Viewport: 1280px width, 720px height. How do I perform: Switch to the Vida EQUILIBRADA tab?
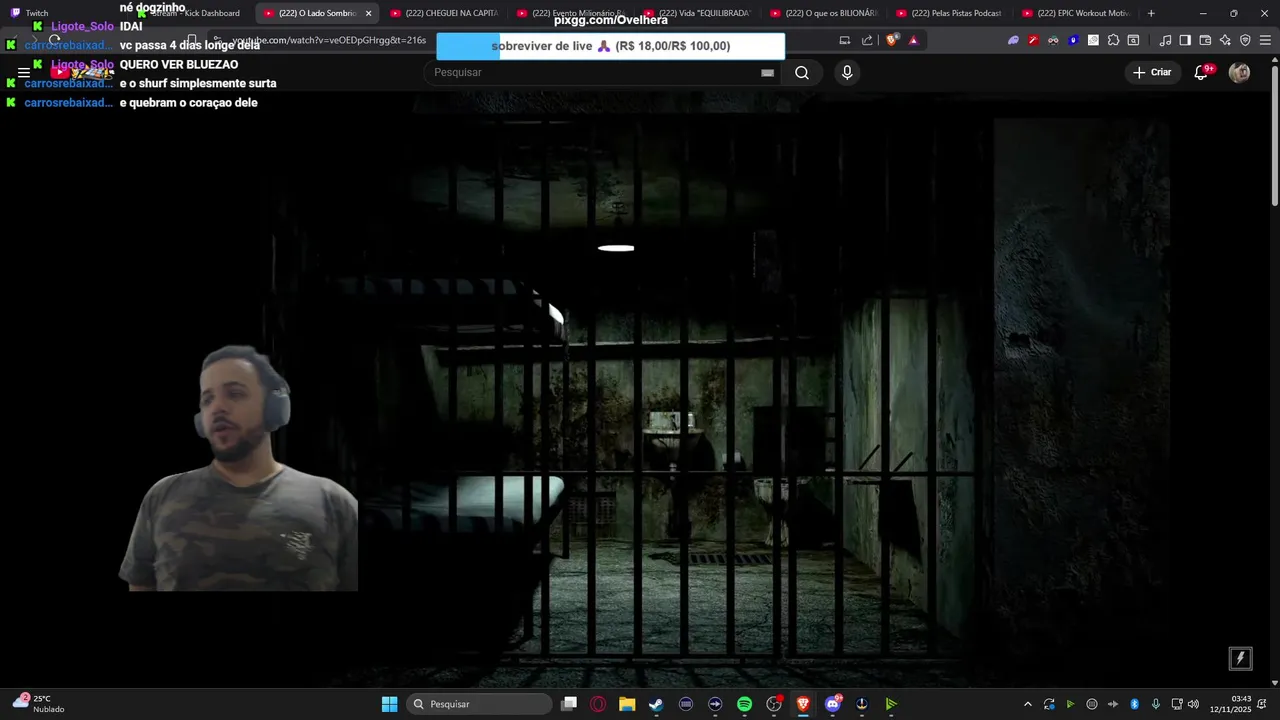click(696, 13)
